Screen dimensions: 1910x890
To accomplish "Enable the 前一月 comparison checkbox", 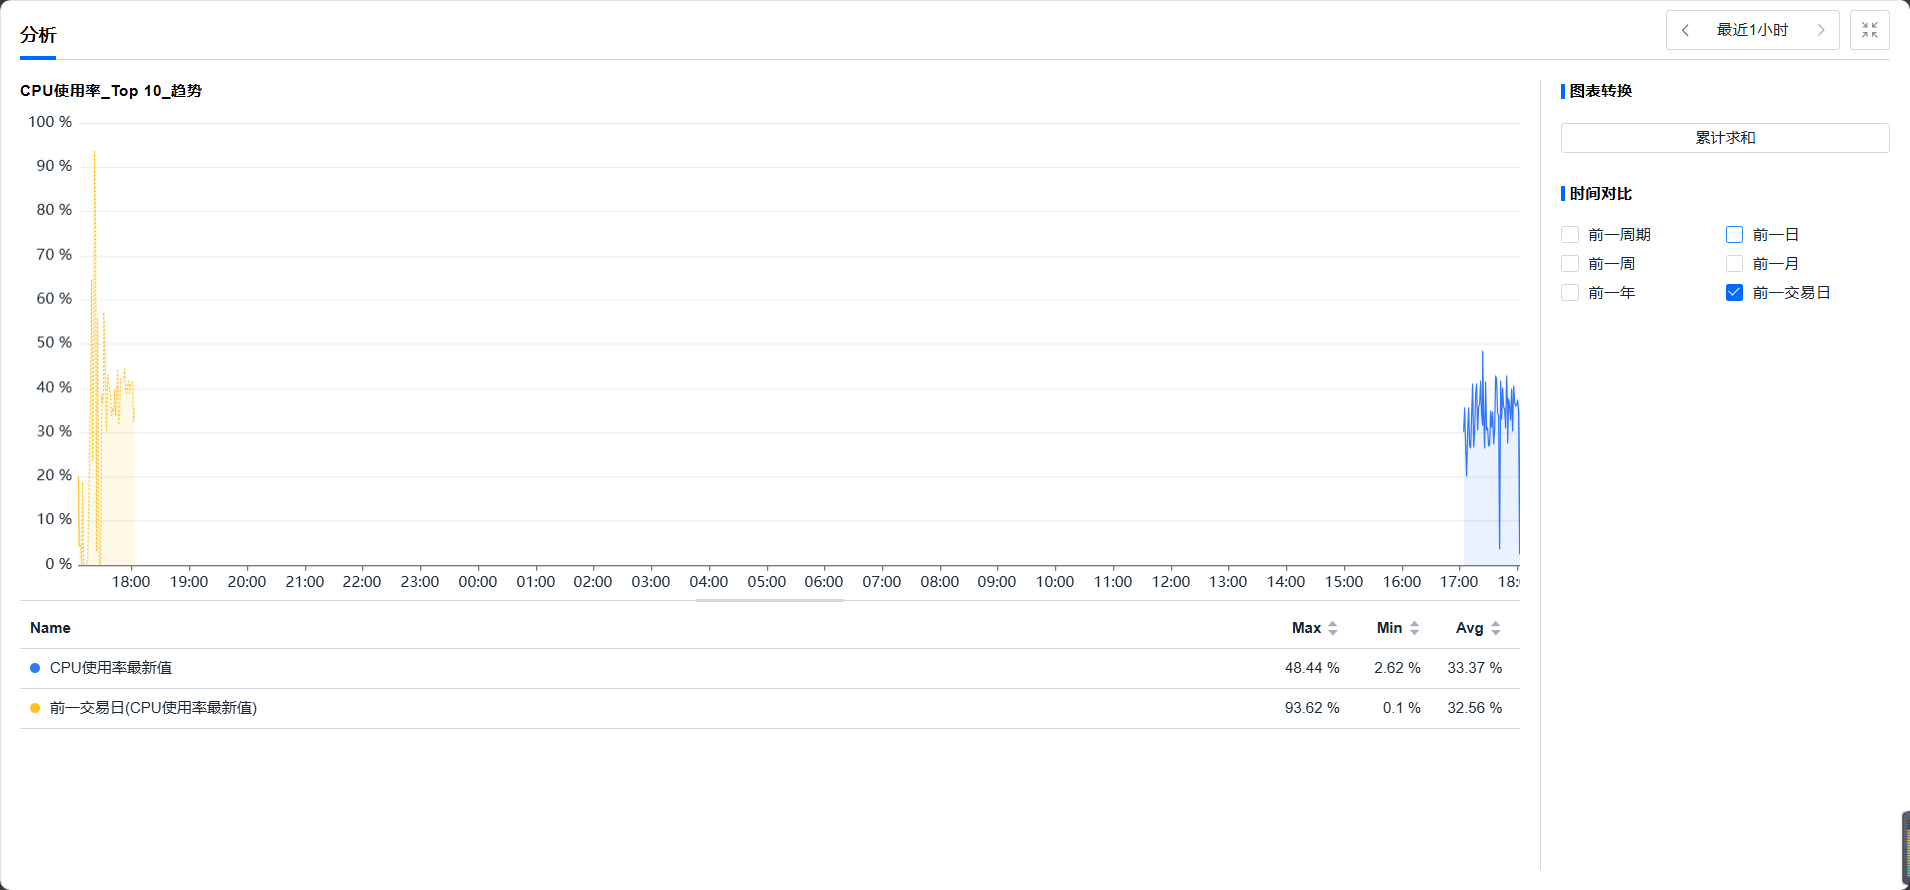I will point(1735,264).
